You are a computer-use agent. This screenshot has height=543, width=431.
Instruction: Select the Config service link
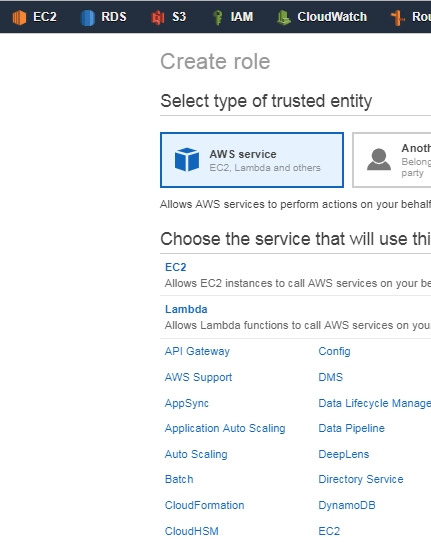(334, 351)
